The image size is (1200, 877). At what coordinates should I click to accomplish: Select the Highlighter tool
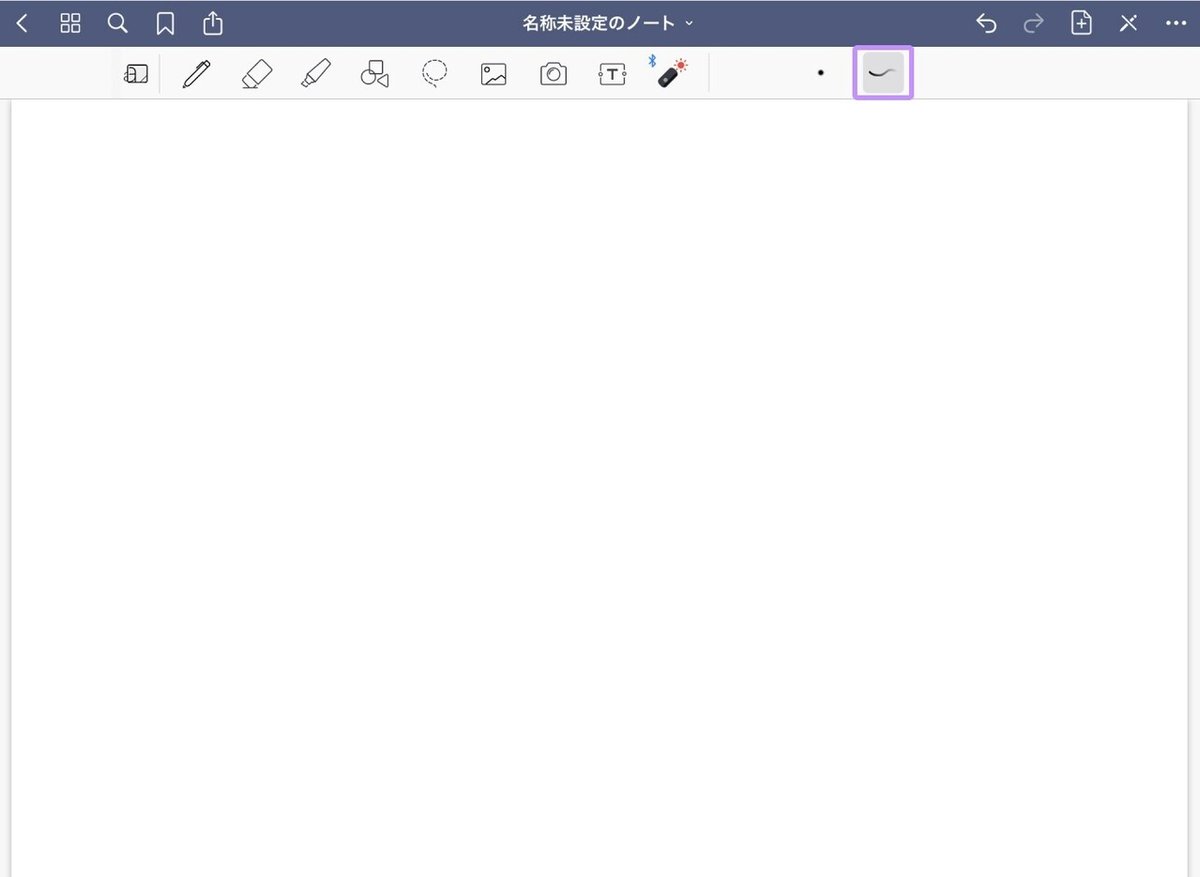(316, 74)
